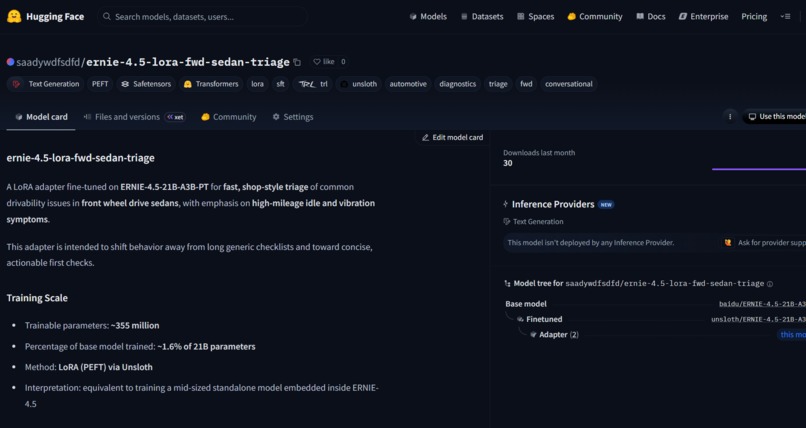Select the PEFT tag
This screenshot has height=428, width=806.
(100, 84)
